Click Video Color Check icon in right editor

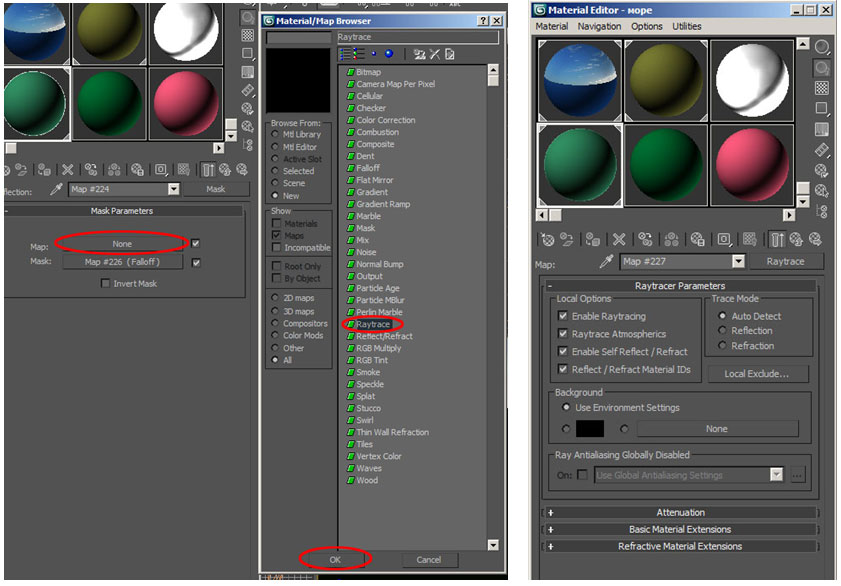[822, 129]
